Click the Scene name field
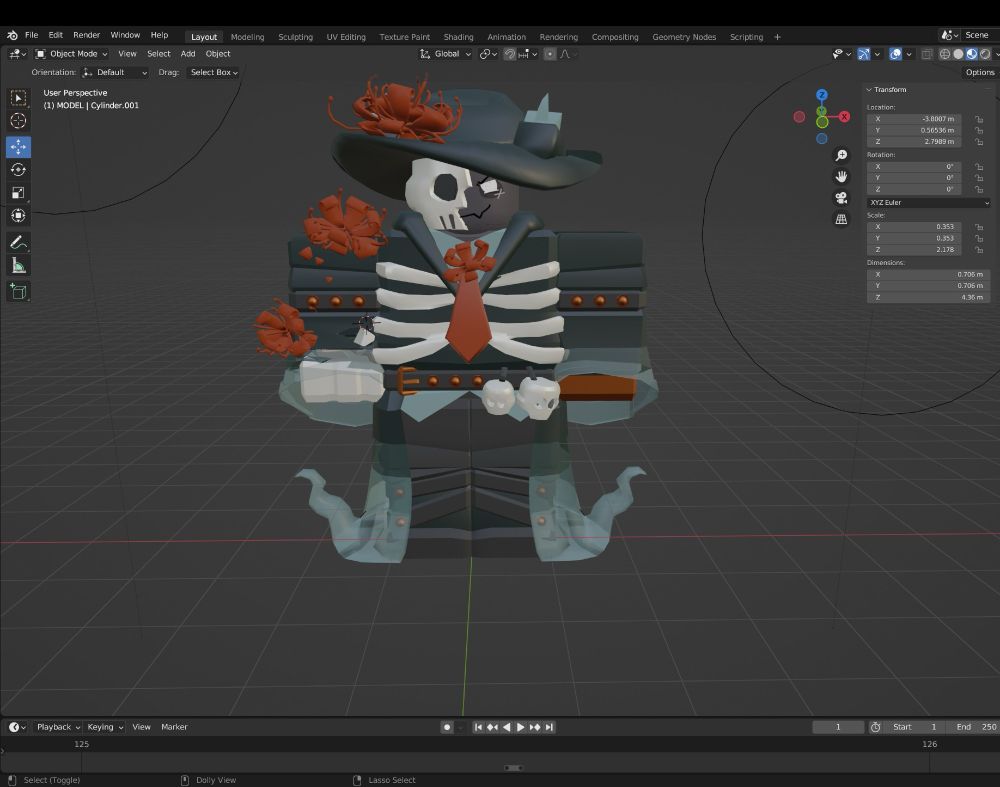Image resolution: width=1000 pixels, height=787 pixels. click(x=976, y=35)
